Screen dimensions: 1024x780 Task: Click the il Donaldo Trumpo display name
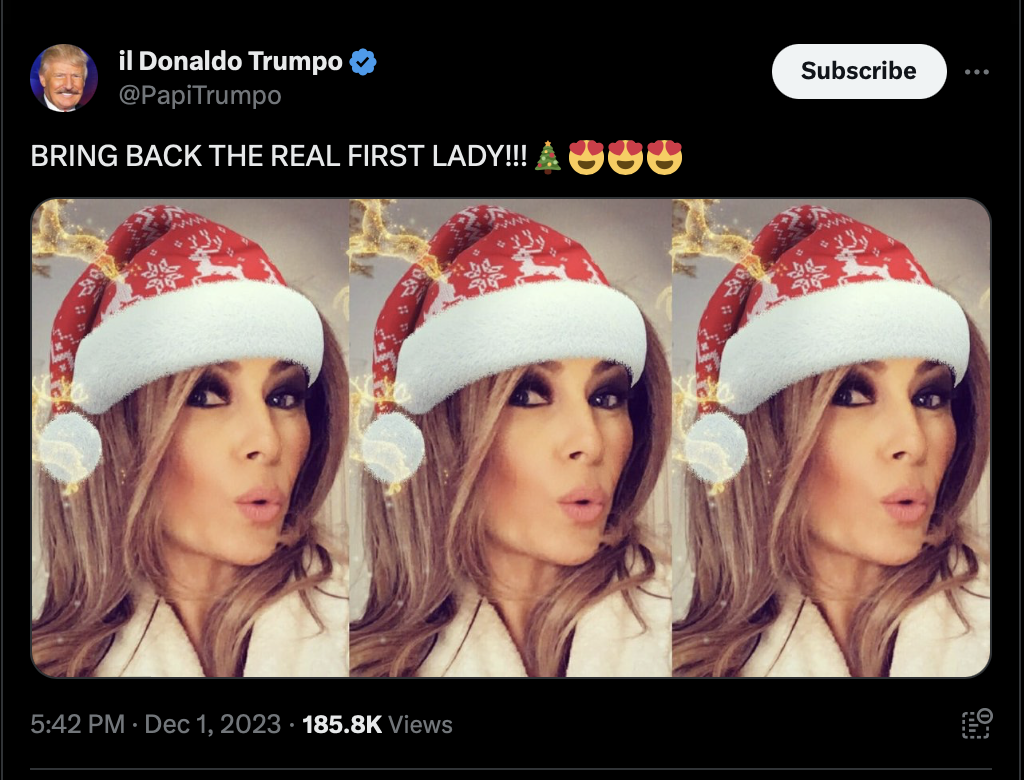[x=231, y=61]
